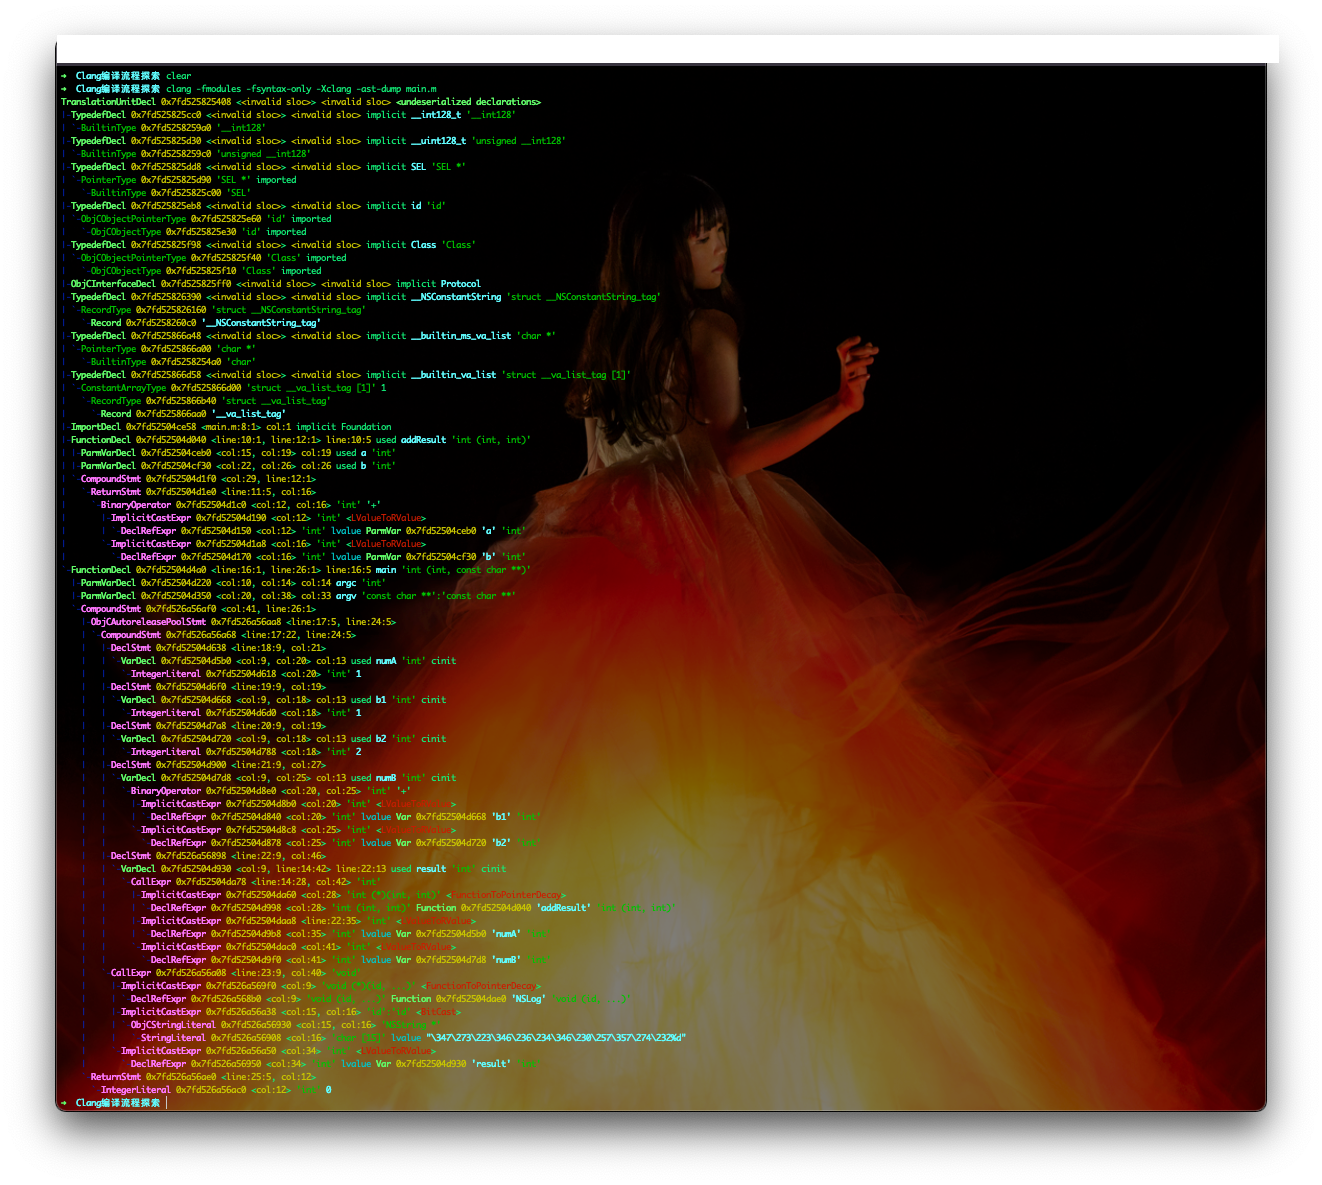This screenshot has height=1185, width=1322.
Task: Click the "TranslationUnitDecl" root node text
Action: (x=108, y=102)
